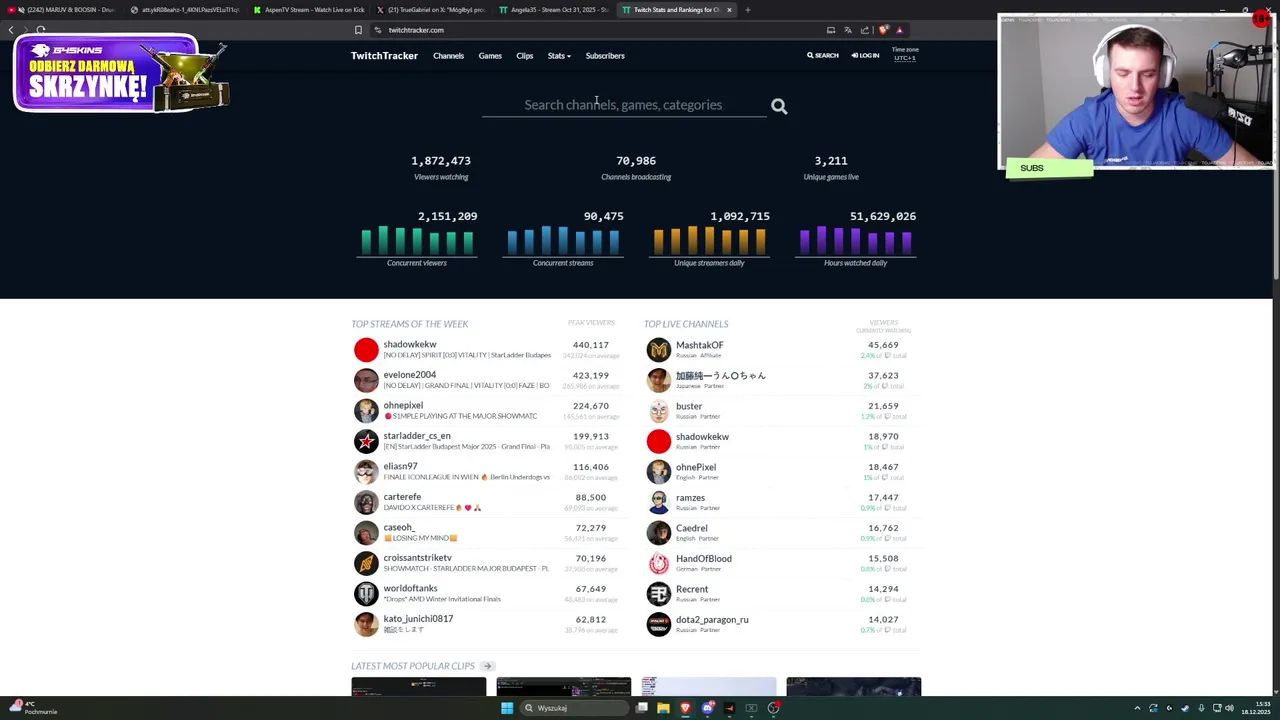Open the Windows Start menu
The width and height of the screenshot is (1280, 720).
coord(507,708)
